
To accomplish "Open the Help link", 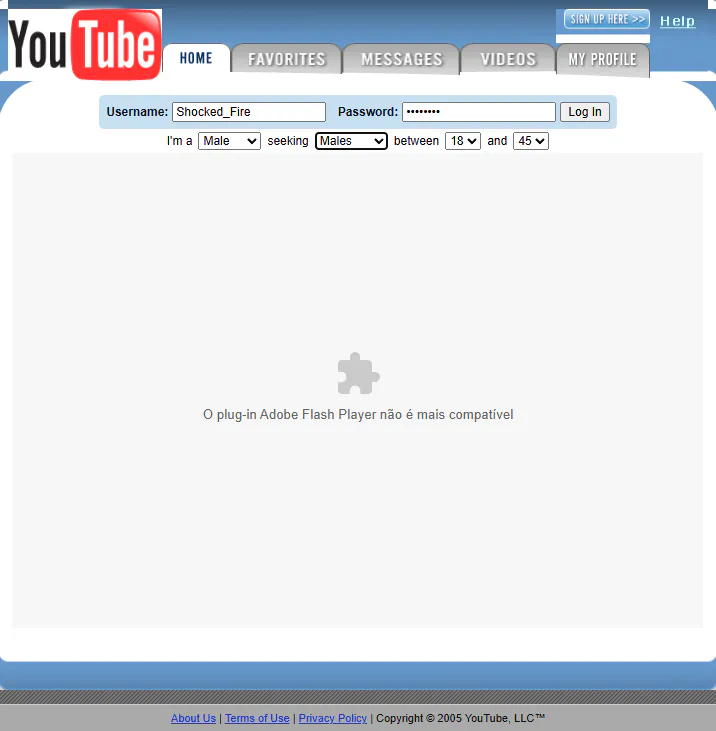I will pos(677,21).
